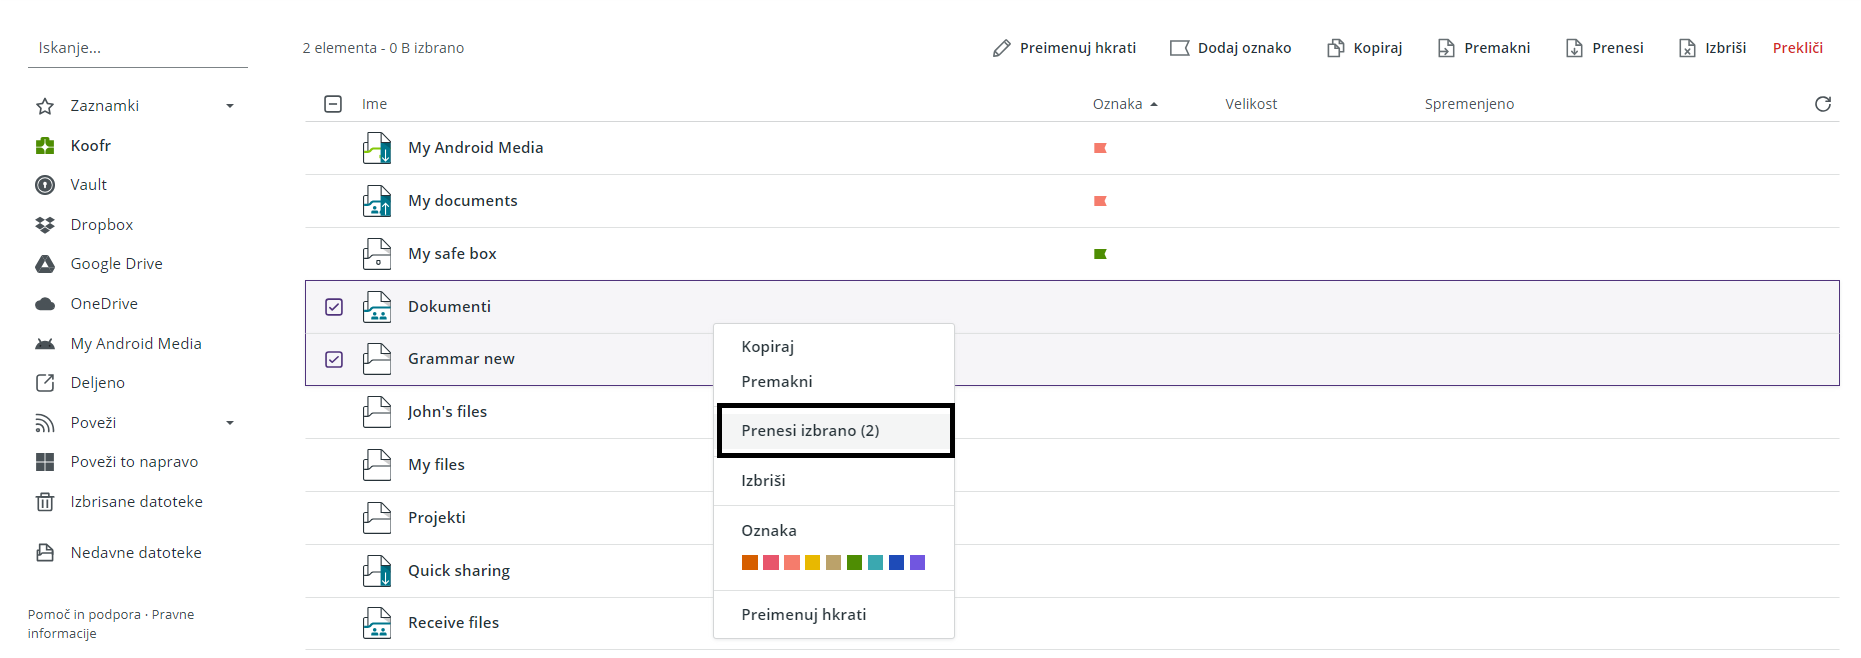This screenshot has height=658, width=1861.
Task: Click Prenesi in the top toolbar
Action: [x=1605, y=48]
